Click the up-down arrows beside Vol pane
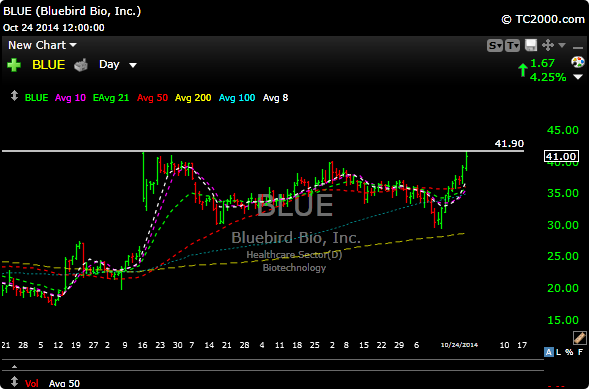The width and height of the screenshot is (589, 389). point(14,381)
